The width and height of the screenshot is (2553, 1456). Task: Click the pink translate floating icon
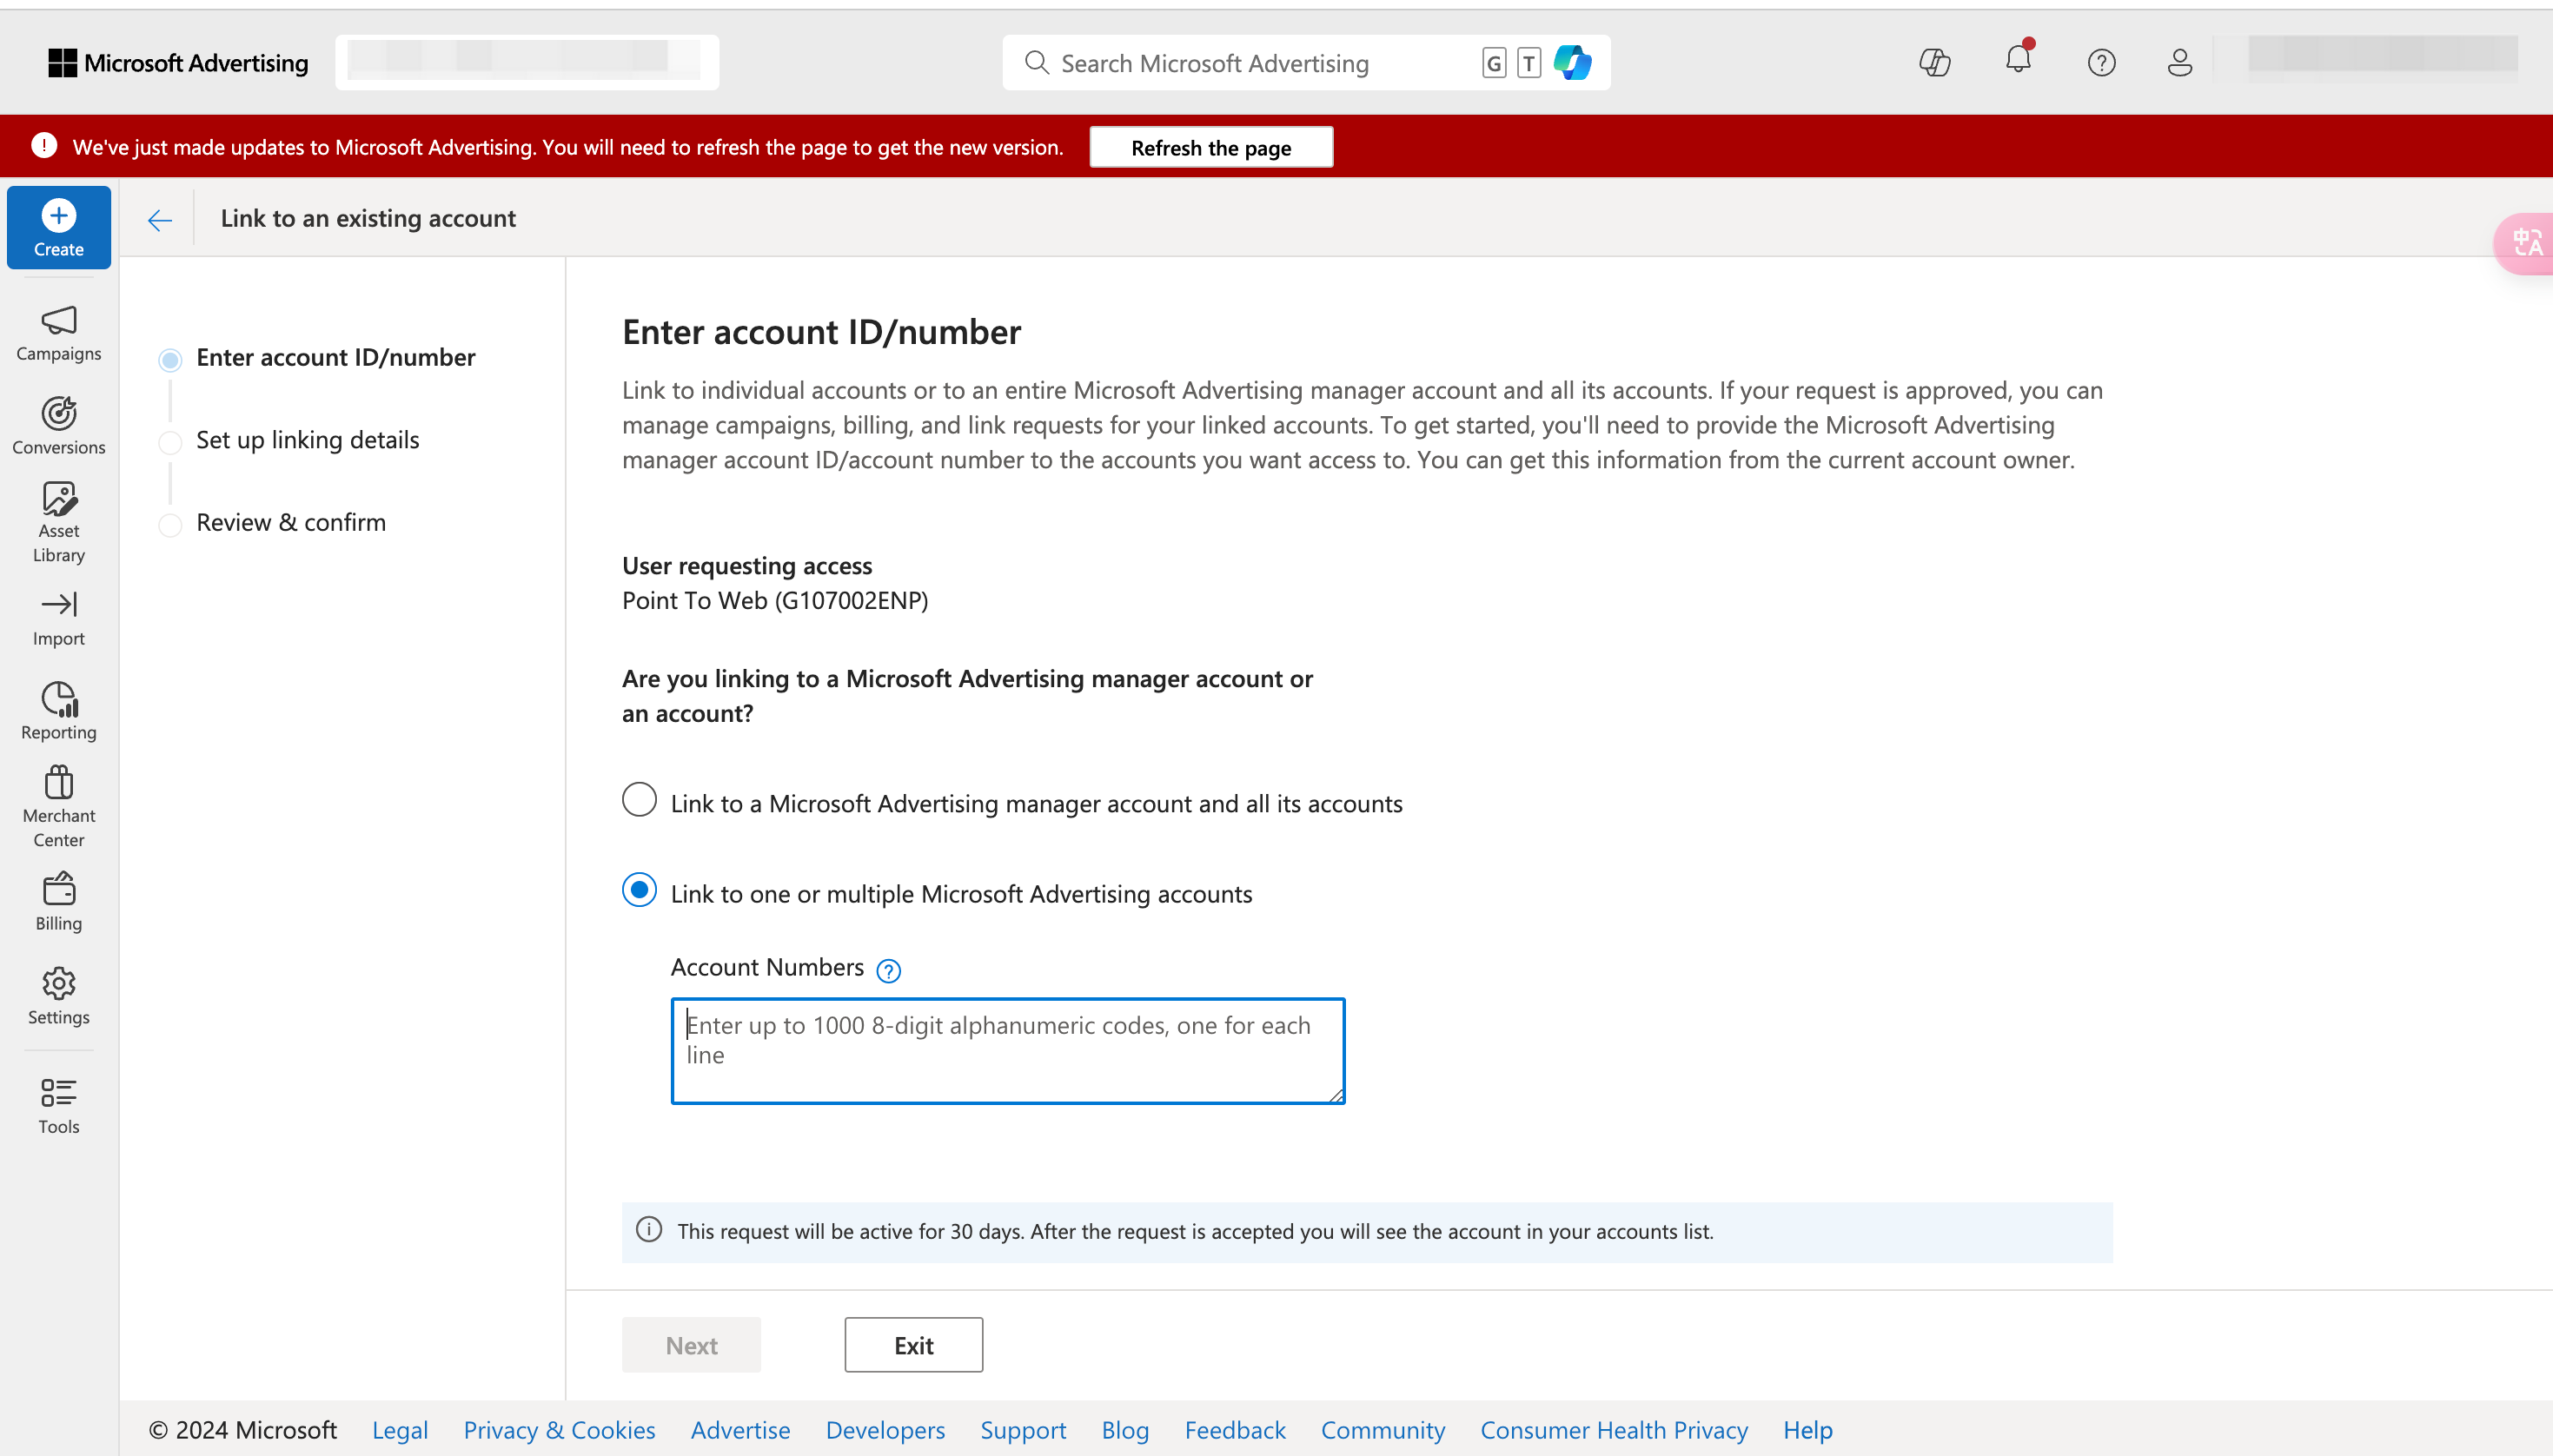click(x=2525, y=243)
